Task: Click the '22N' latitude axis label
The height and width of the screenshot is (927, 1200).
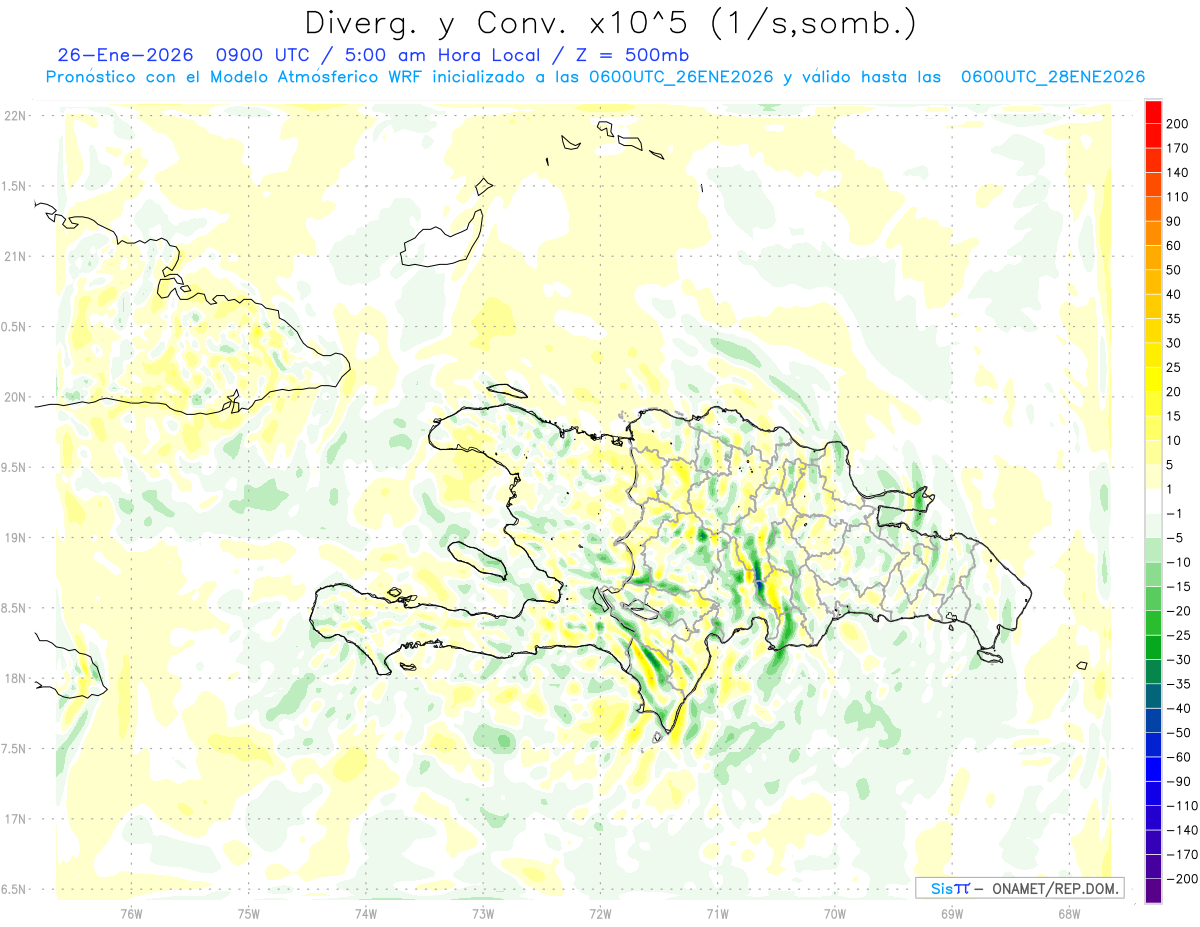Action: tap(15, 116)
